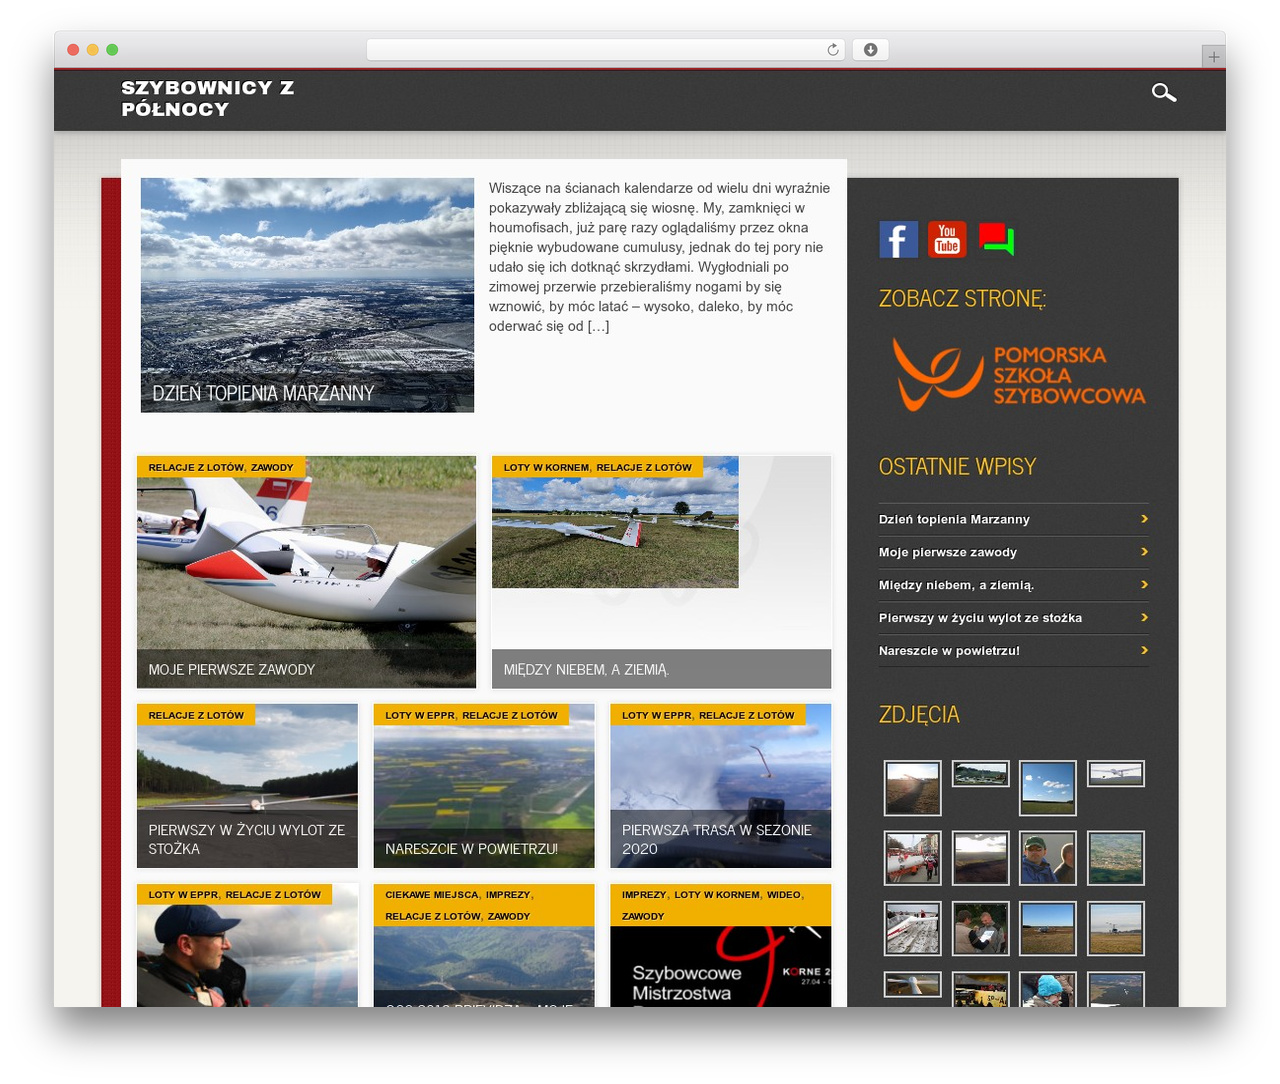The height and width of the screenshot is (1084, 1280).
Task: Select Relacje z lotów tag on Pierwsza trasa card
Action: tap(746, 715)
